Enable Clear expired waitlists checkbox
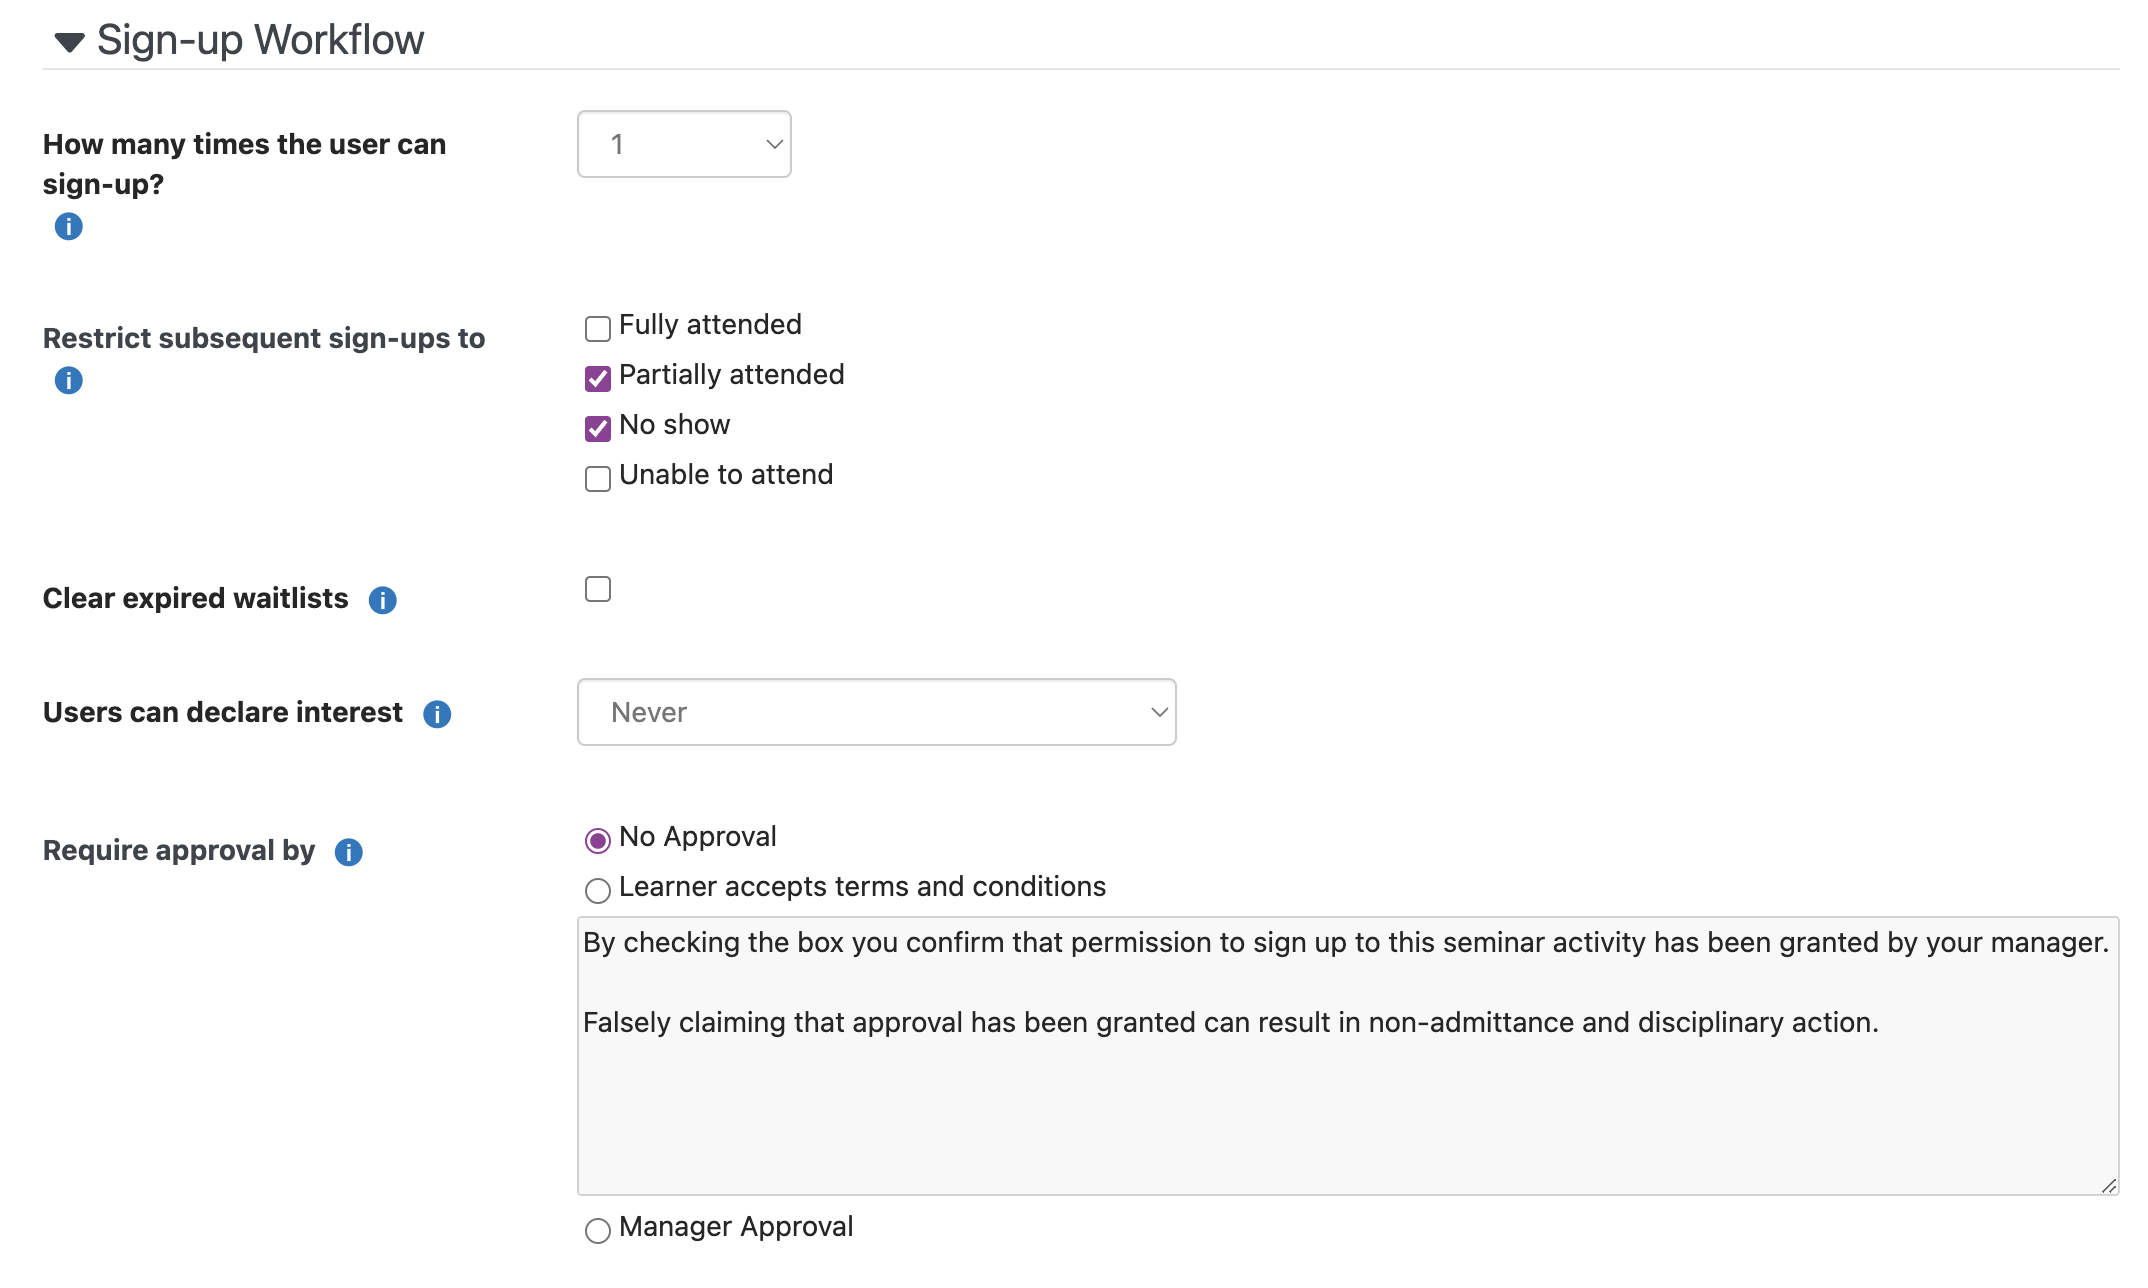 598,589
